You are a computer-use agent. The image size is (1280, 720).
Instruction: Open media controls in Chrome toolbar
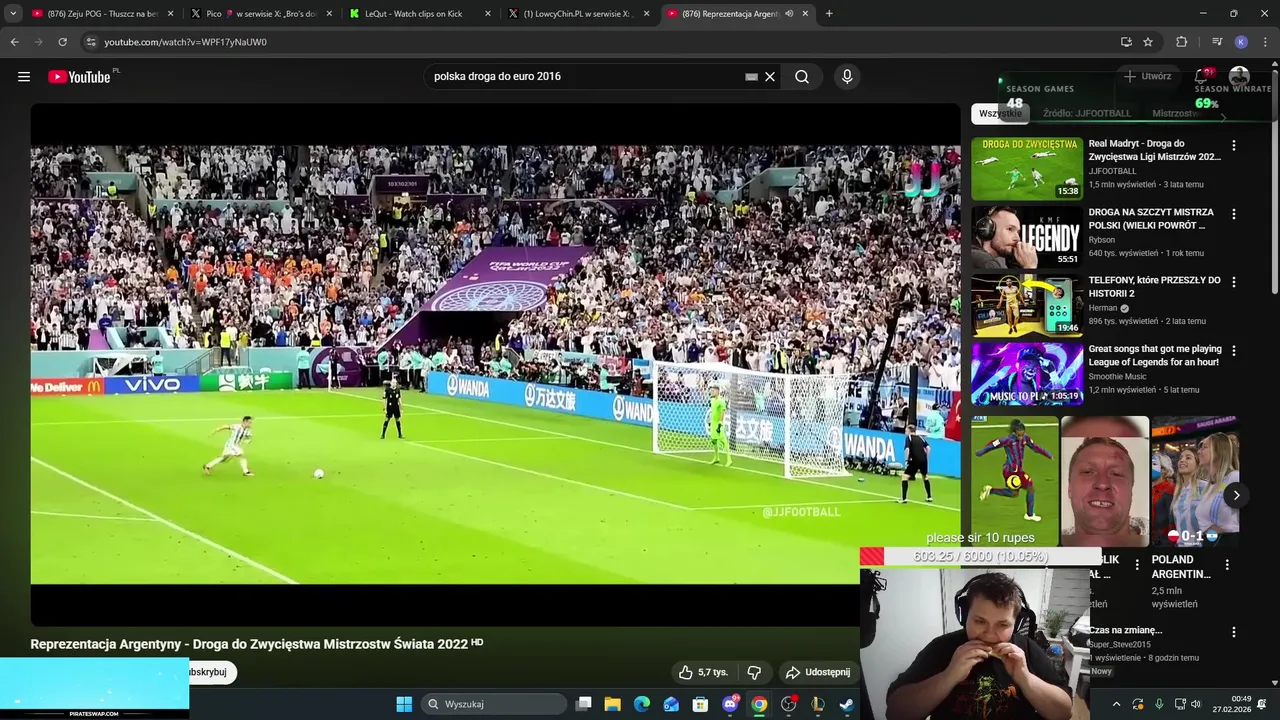[x=1217, y=42]
